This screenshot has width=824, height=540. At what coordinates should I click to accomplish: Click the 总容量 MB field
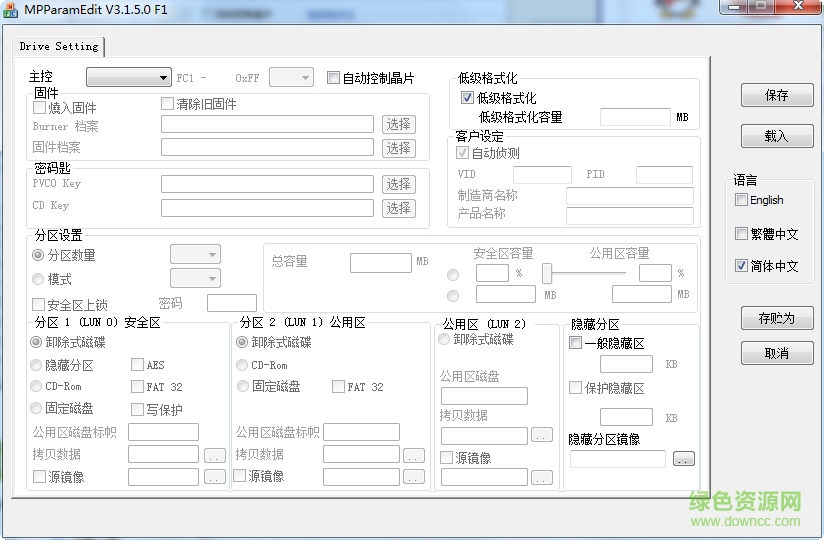(x=380, y=263)
